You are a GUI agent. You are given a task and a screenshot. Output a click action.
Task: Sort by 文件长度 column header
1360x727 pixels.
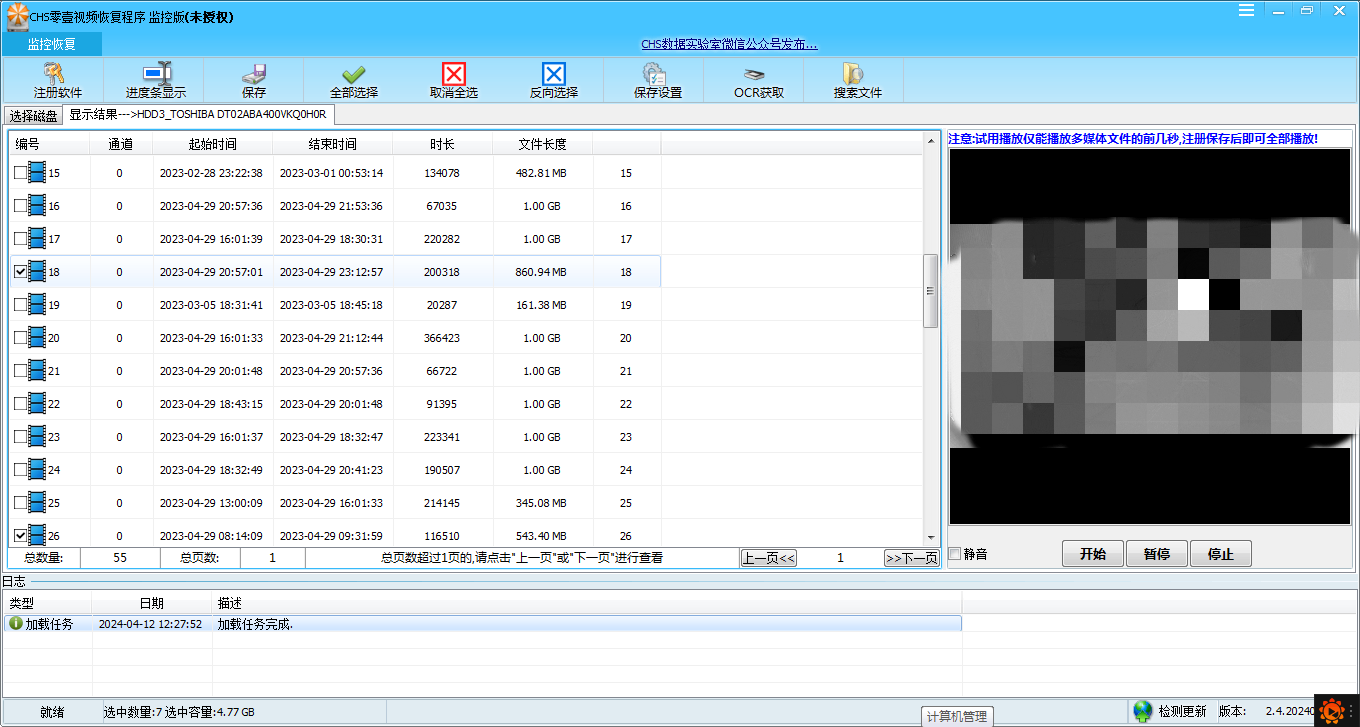[542, 144]
